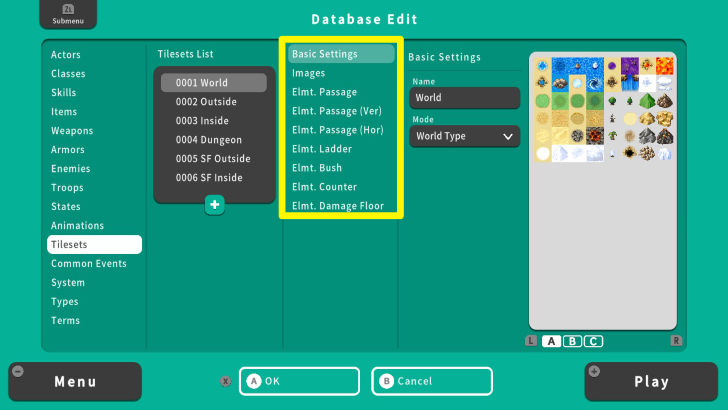This screenshot has width=728, height=410.
Task: Open Common Events category
Action: click(89, 264)
